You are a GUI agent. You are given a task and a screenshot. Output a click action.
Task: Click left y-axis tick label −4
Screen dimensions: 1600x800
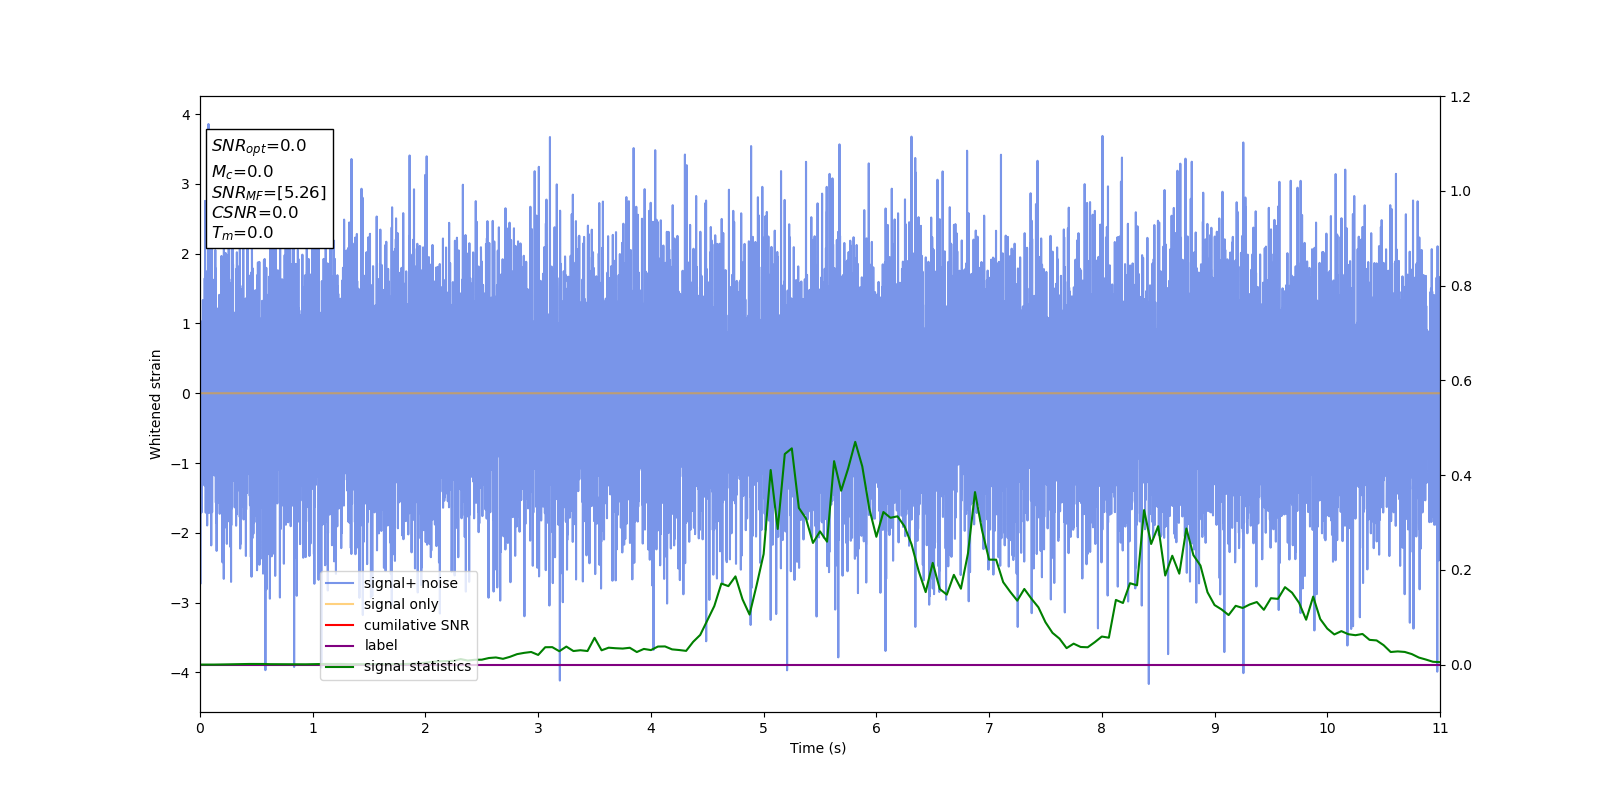coord(180,673)
